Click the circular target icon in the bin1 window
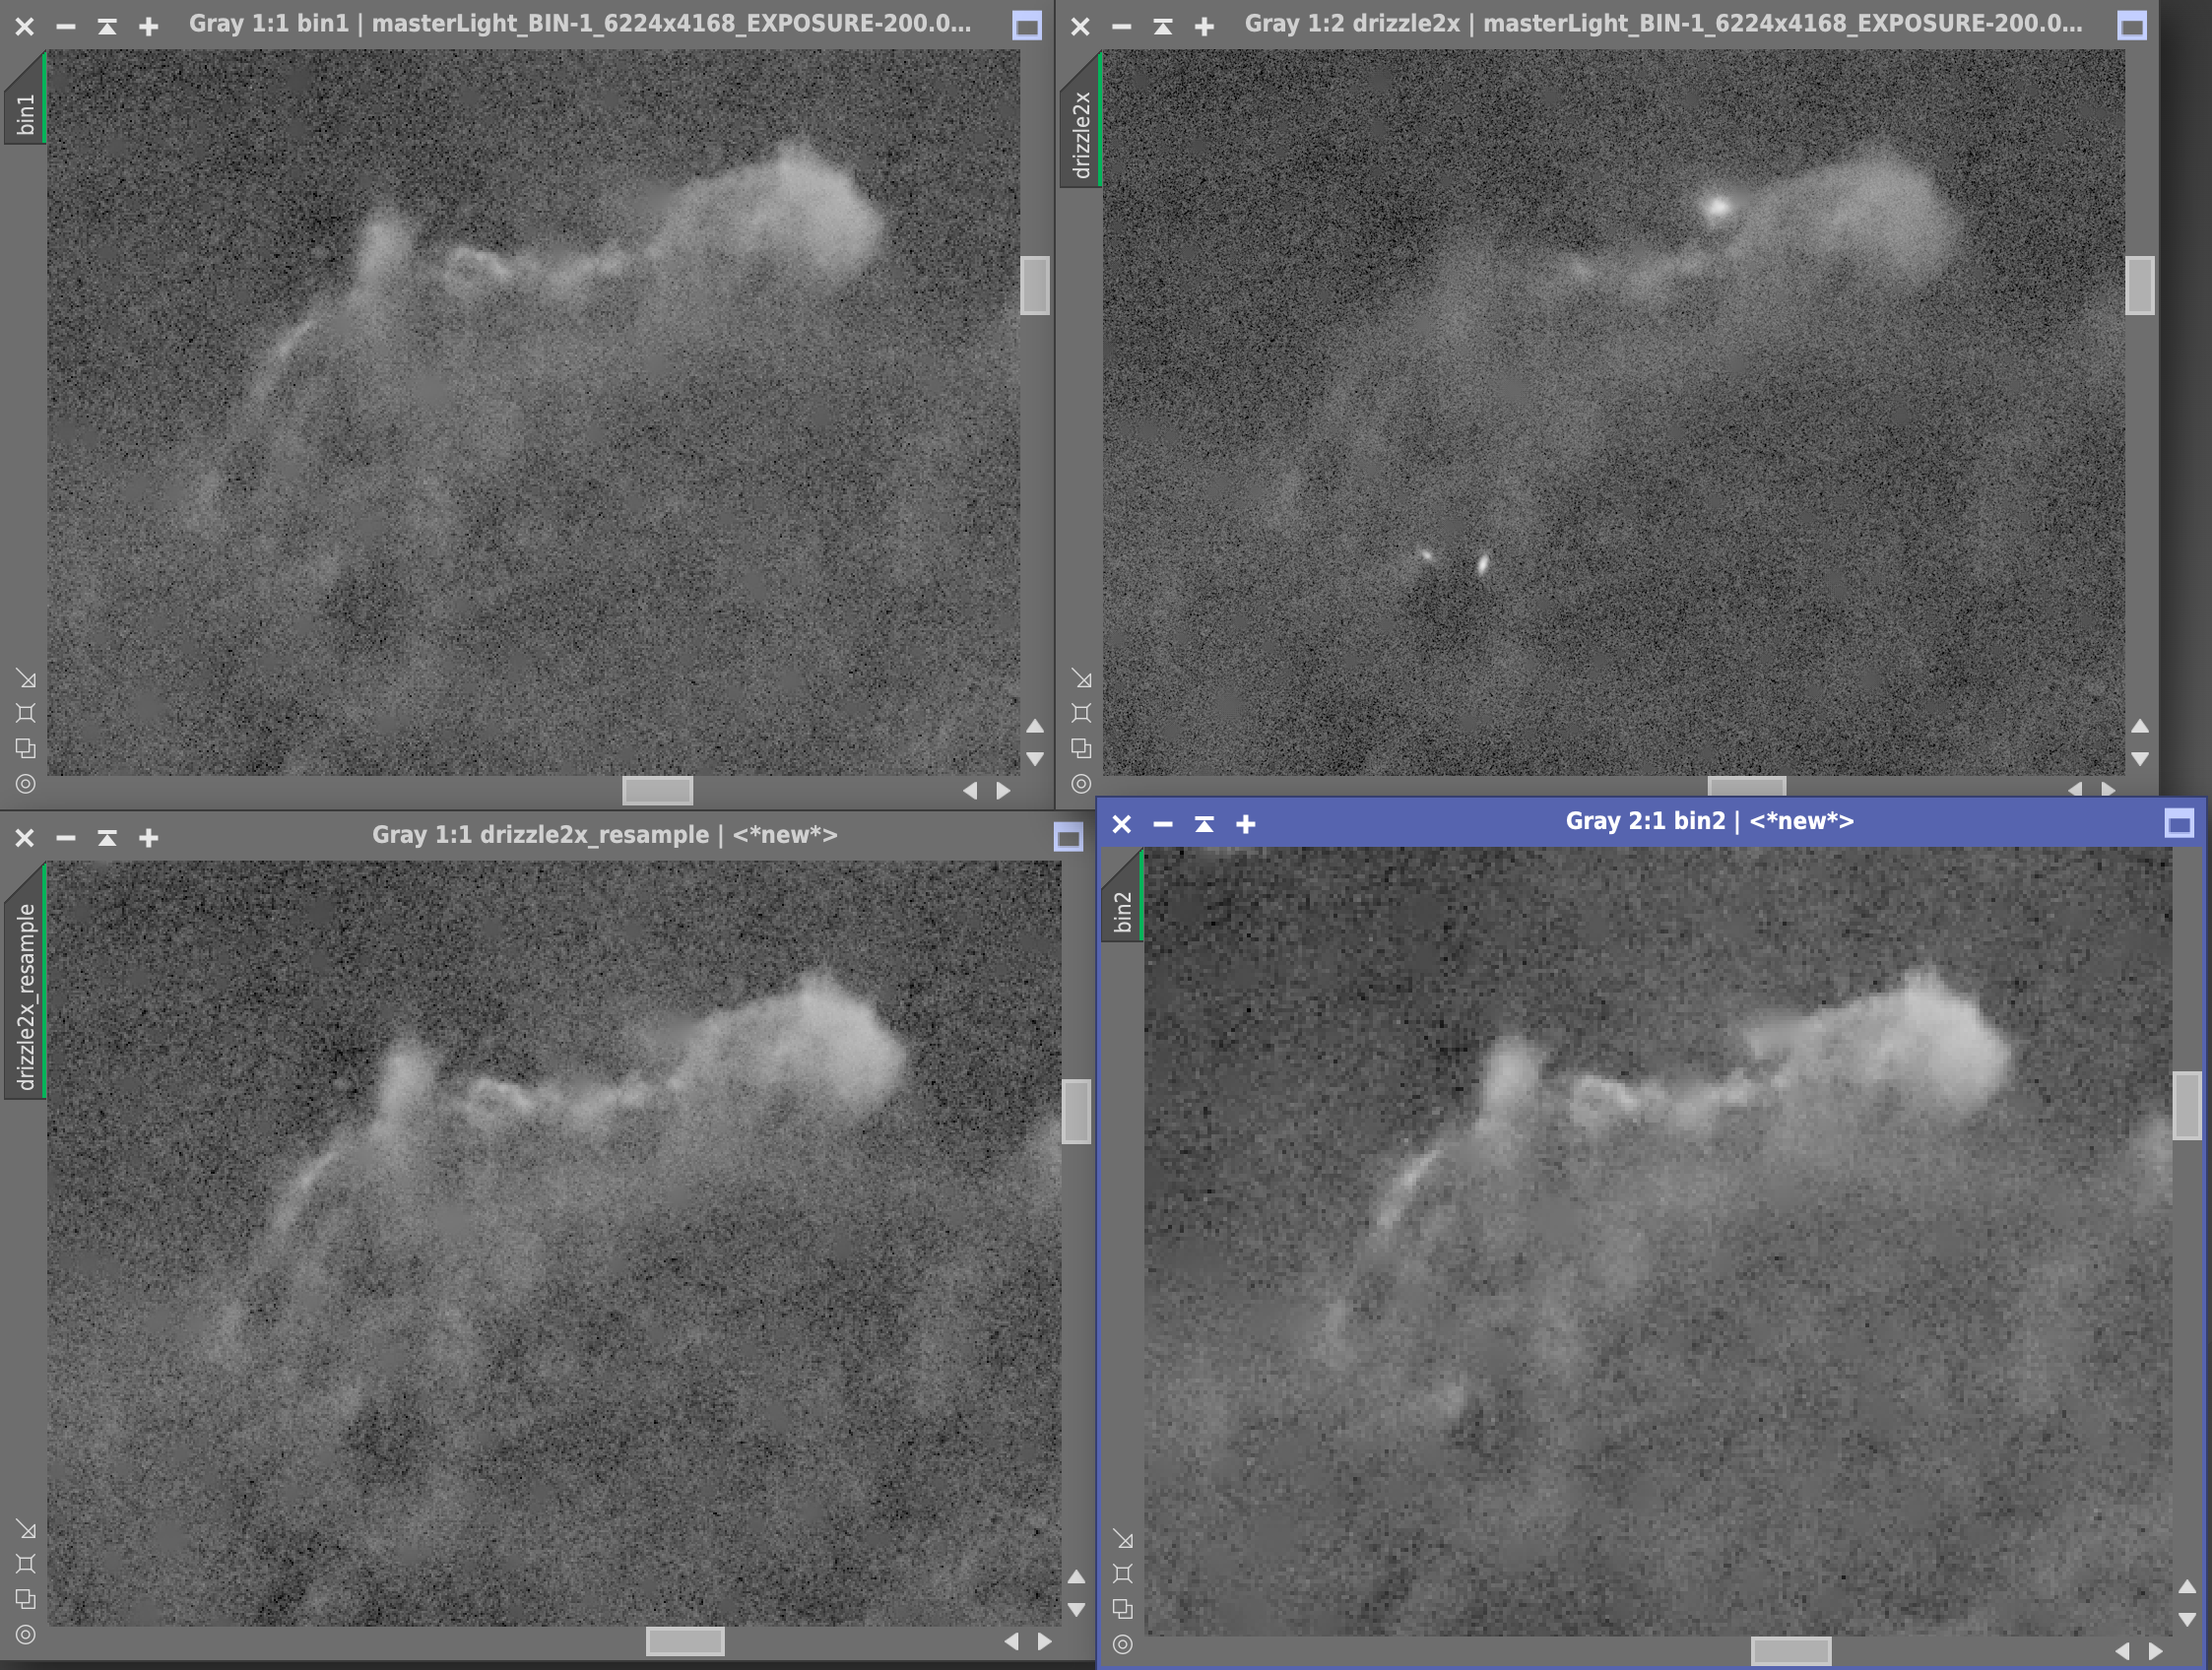 [x=26, y=784]
